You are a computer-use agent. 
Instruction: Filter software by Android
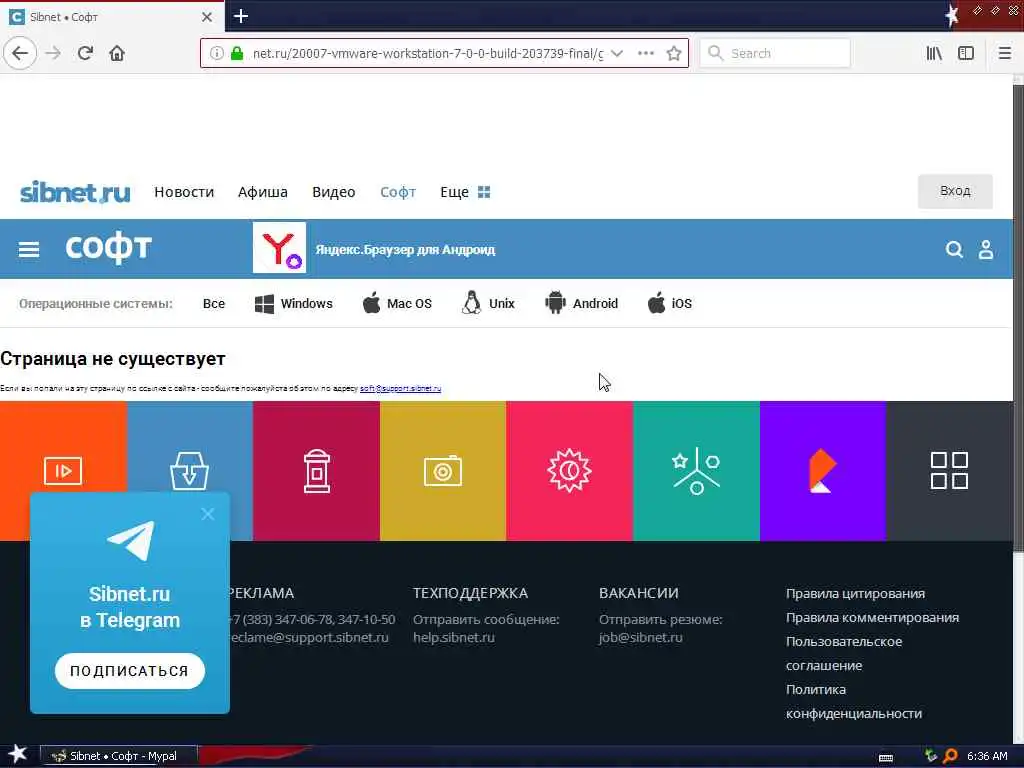click(x=581, y=304)
